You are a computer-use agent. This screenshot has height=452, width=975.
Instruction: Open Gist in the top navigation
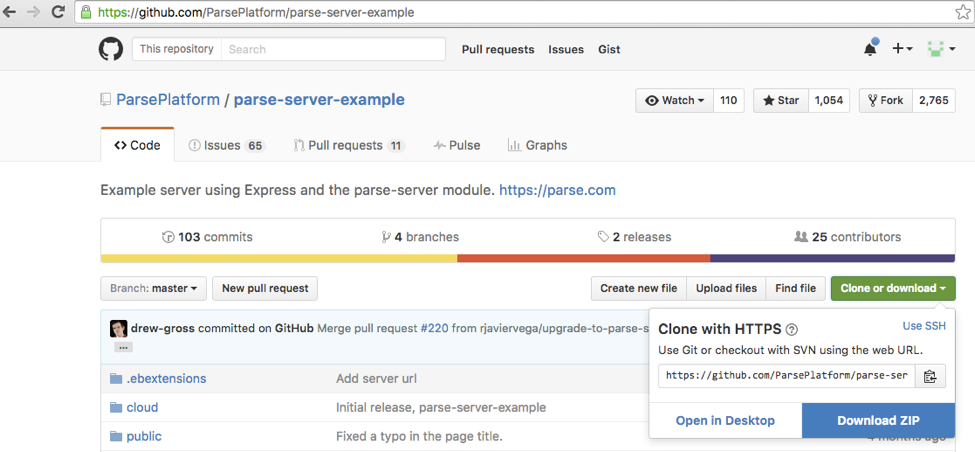click(x=609, y=50)
